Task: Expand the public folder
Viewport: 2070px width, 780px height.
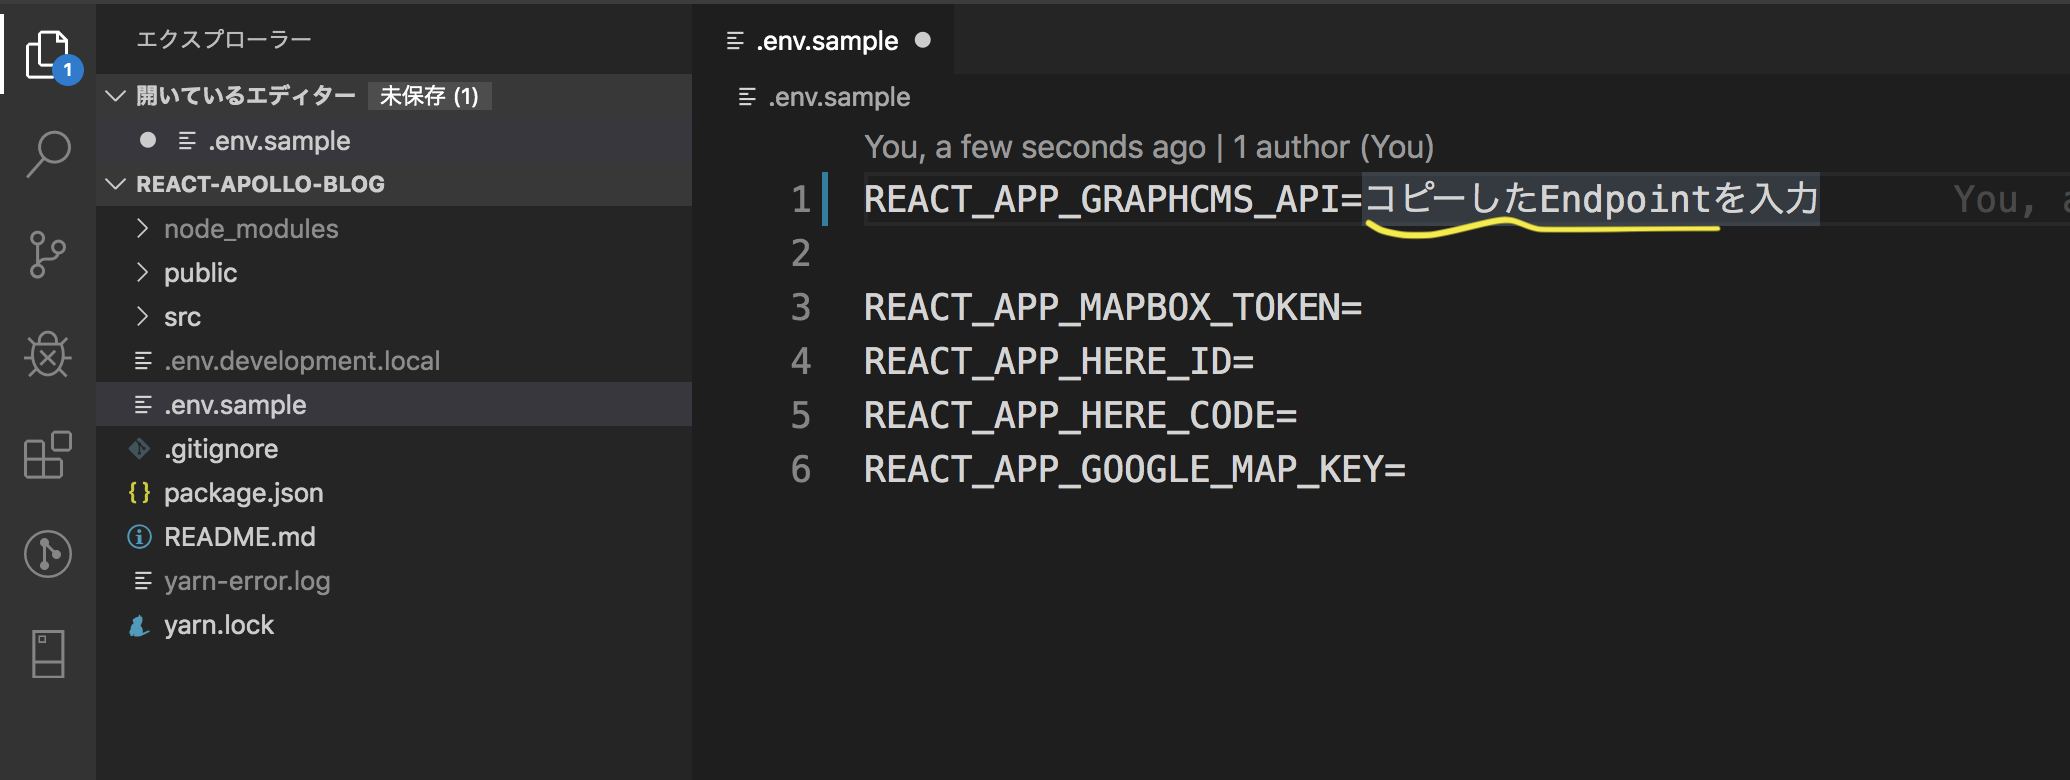Action: click(142, 273)
